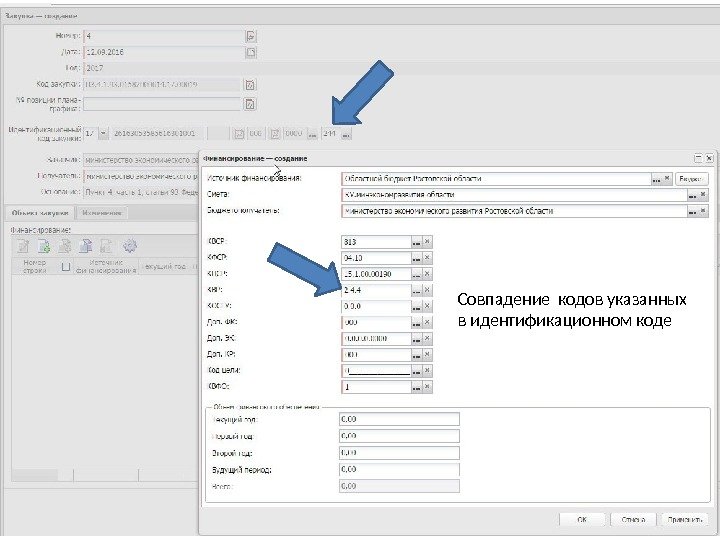Image resolution: width=720 pixels, height=540 pixels.
Task: Open lookup for Код цели field
Action: pyautogui.click(x=416, y=371)
